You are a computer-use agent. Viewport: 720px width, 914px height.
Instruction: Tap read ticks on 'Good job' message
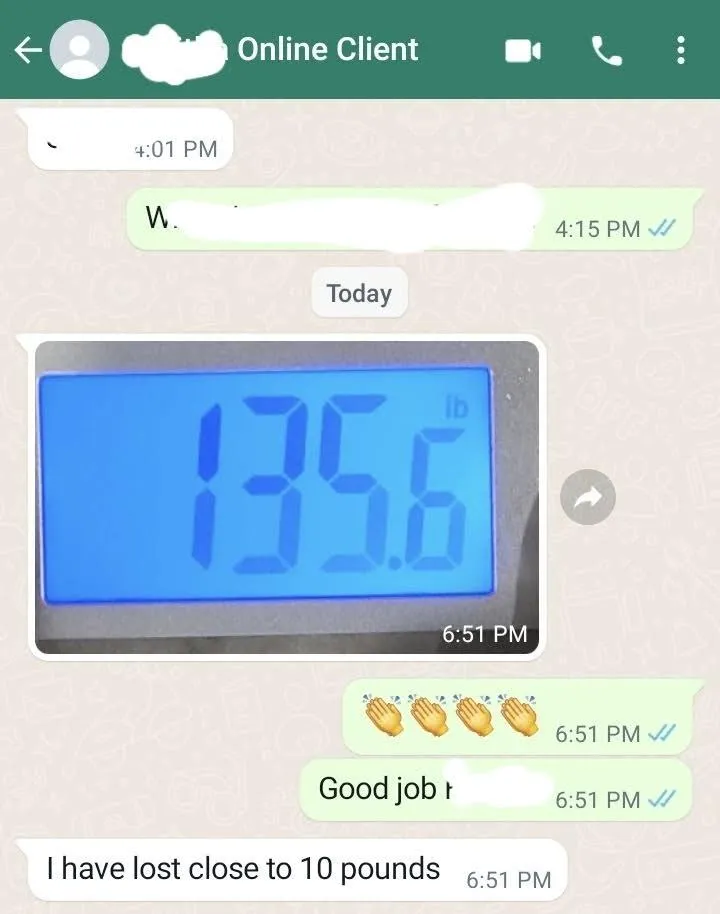coord(662,800)
